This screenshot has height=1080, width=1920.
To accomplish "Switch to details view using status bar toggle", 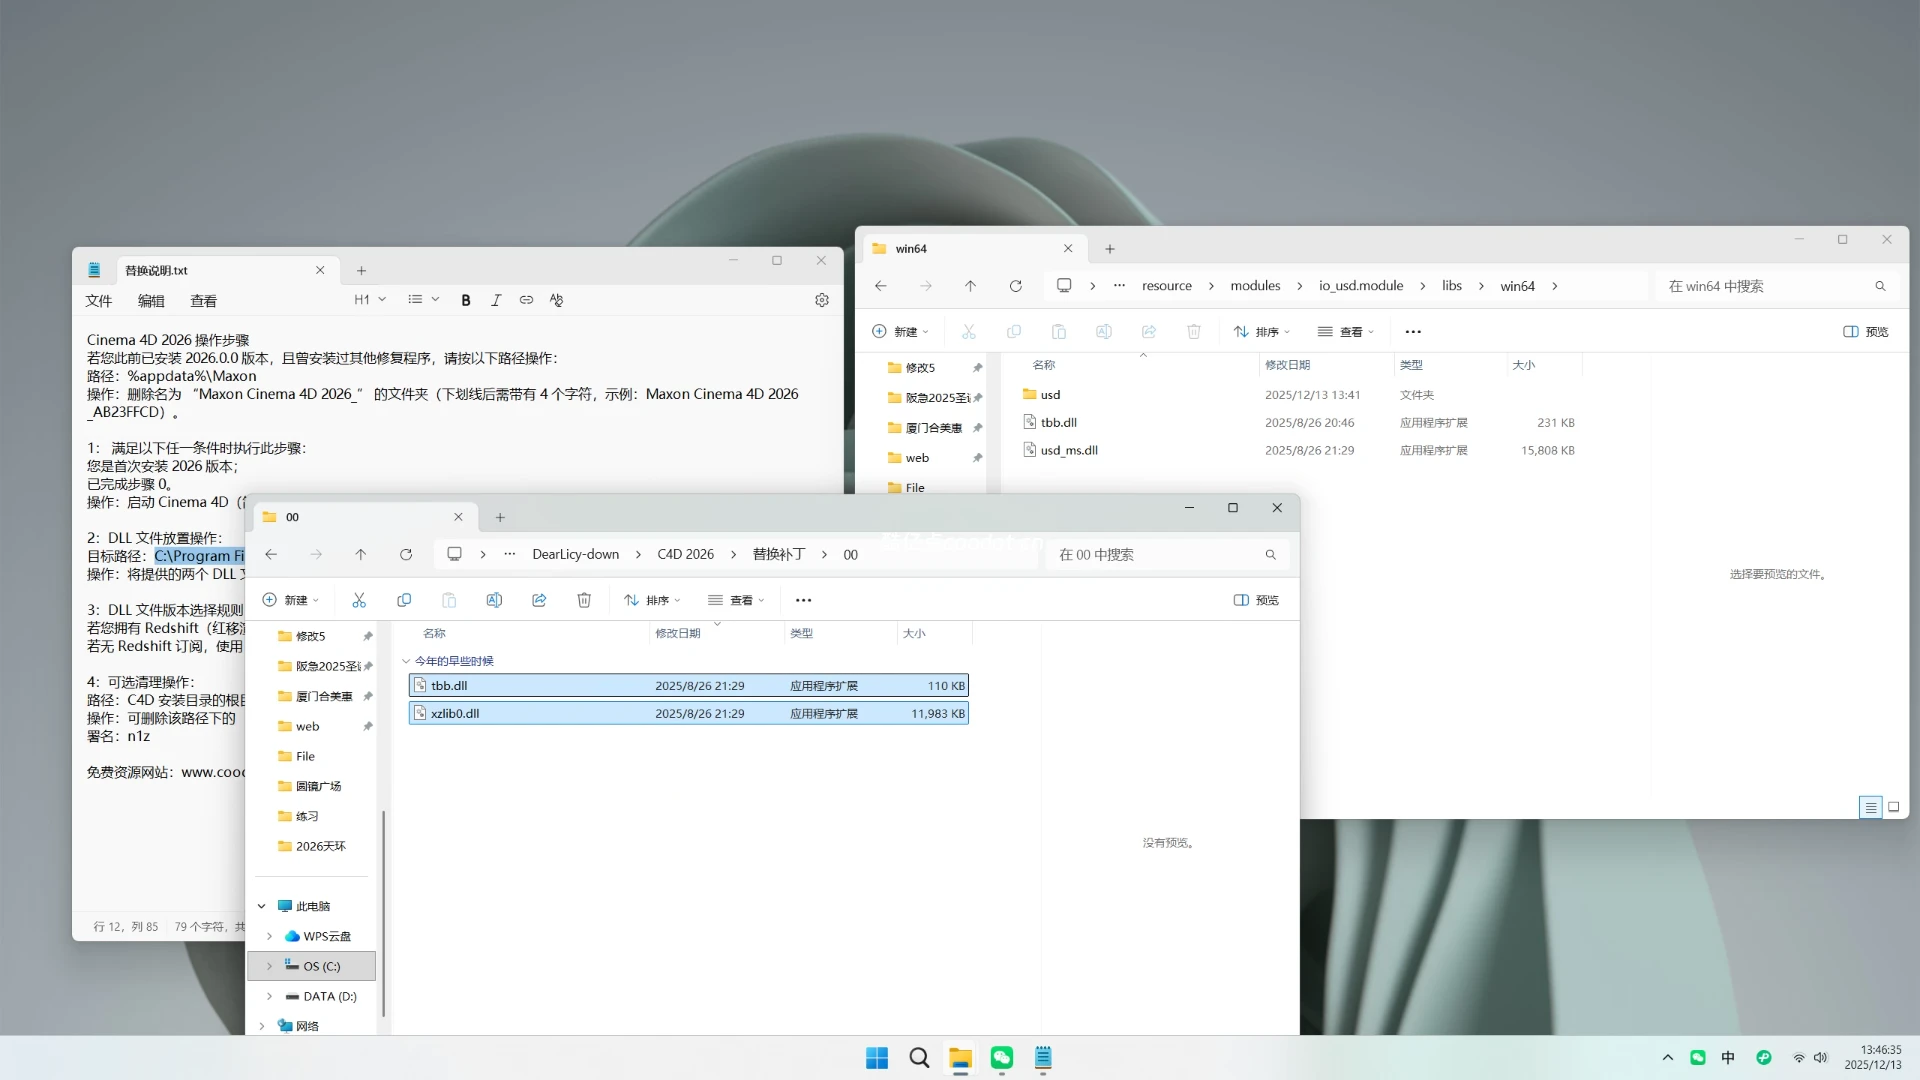I will 1869,807.
